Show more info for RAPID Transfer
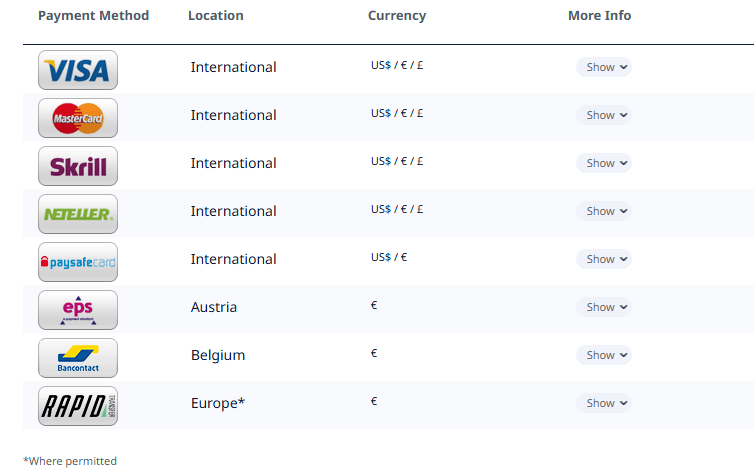Screen dimensions: 754x472 (x=604, y=403)
